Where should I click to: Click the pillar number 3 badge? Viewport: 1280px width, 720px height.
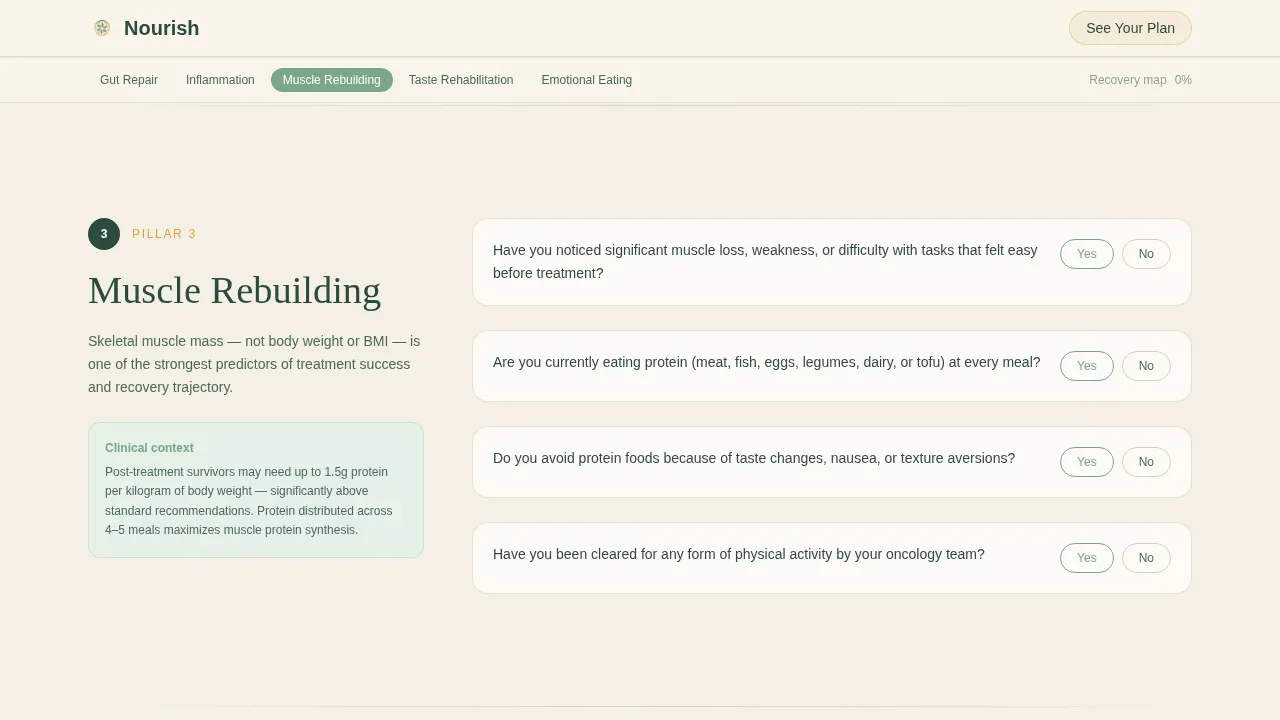pyautogui.click(x=104, y=234)
